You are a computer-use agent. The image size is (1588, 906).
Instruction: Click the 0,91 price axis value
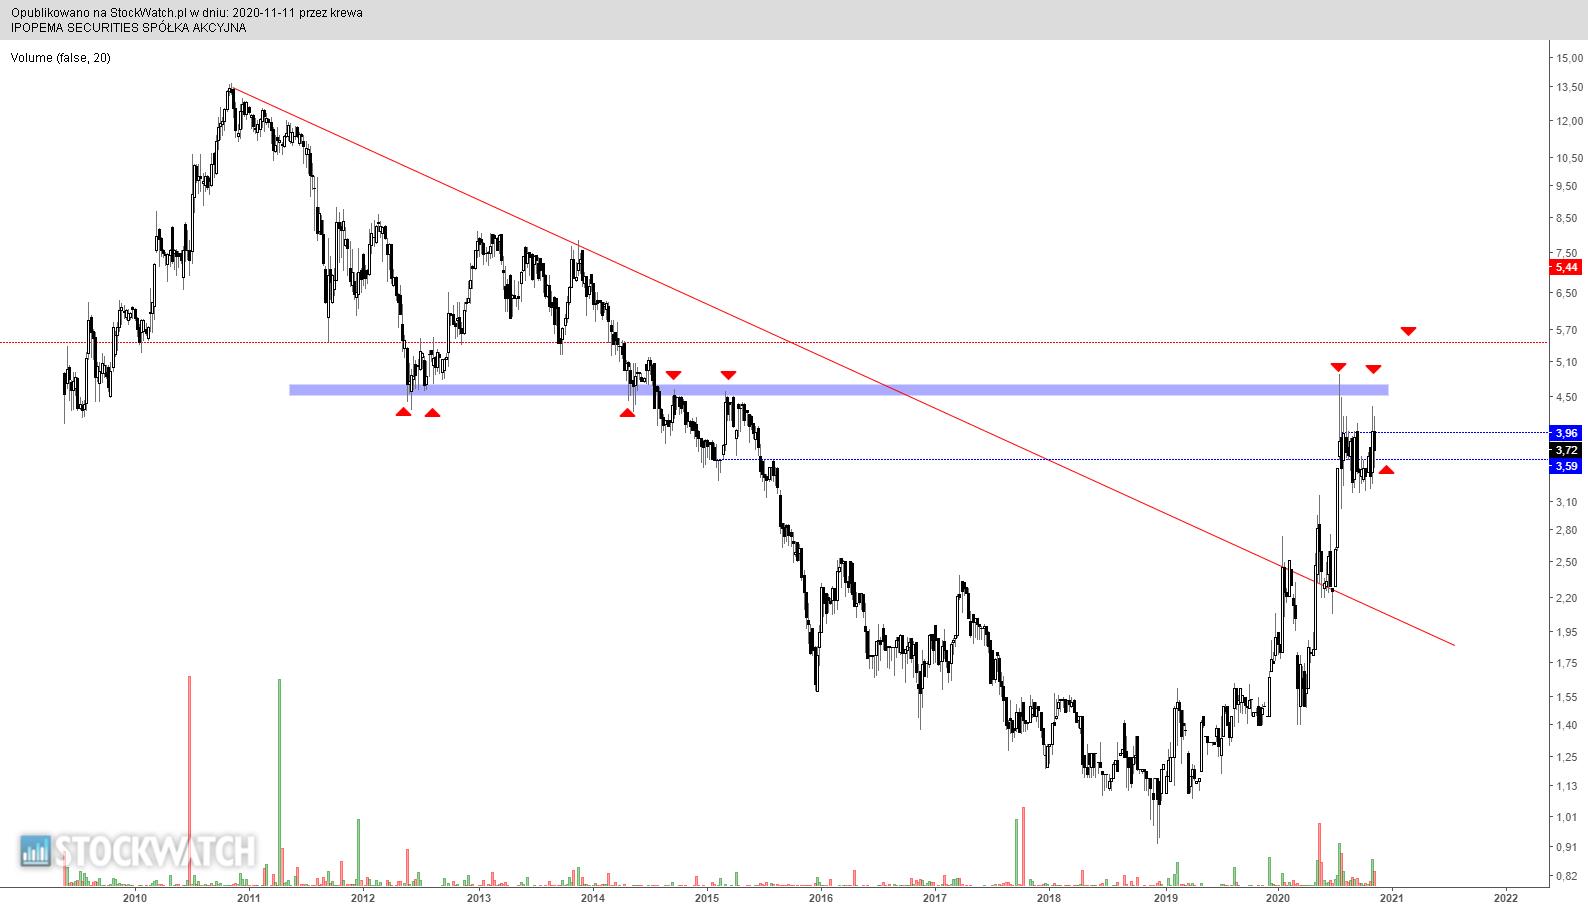tap(1569, 847)
